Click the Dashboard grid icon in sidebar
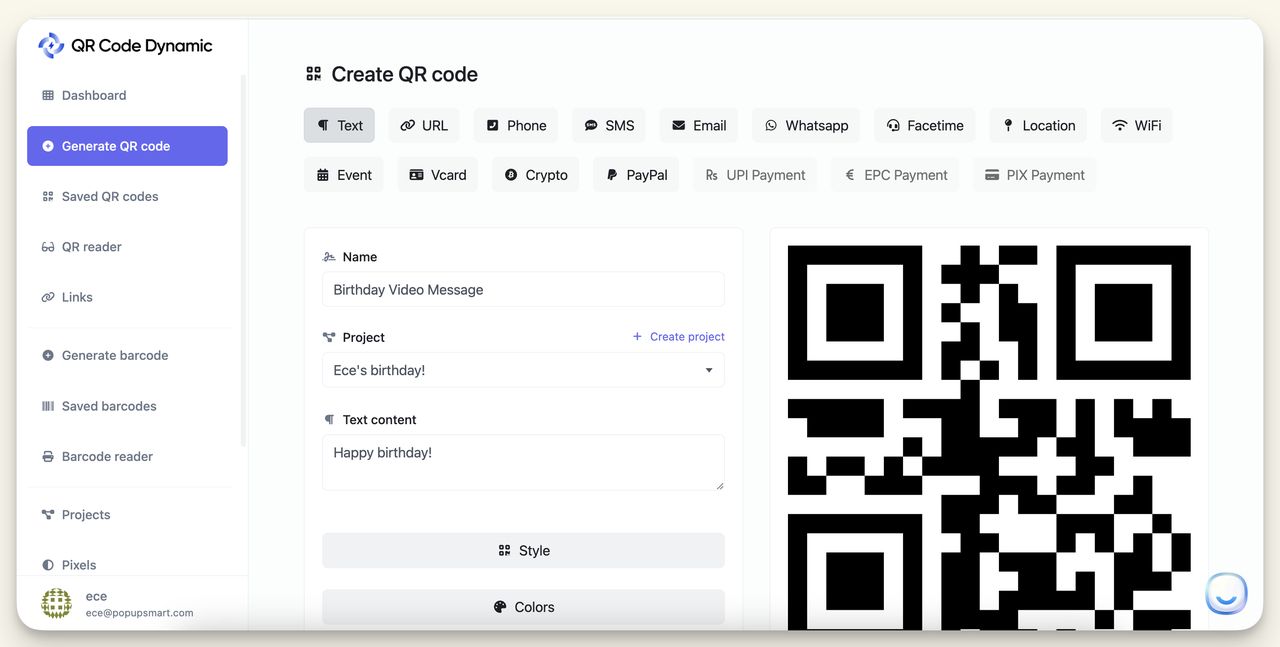 48,96
